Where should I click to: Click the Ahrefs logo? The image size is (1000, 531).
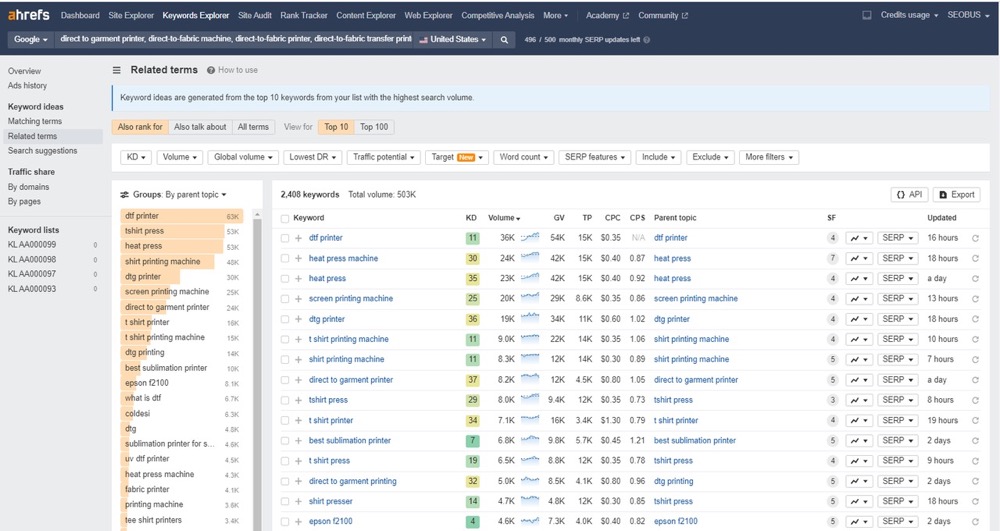pos(29,15)
